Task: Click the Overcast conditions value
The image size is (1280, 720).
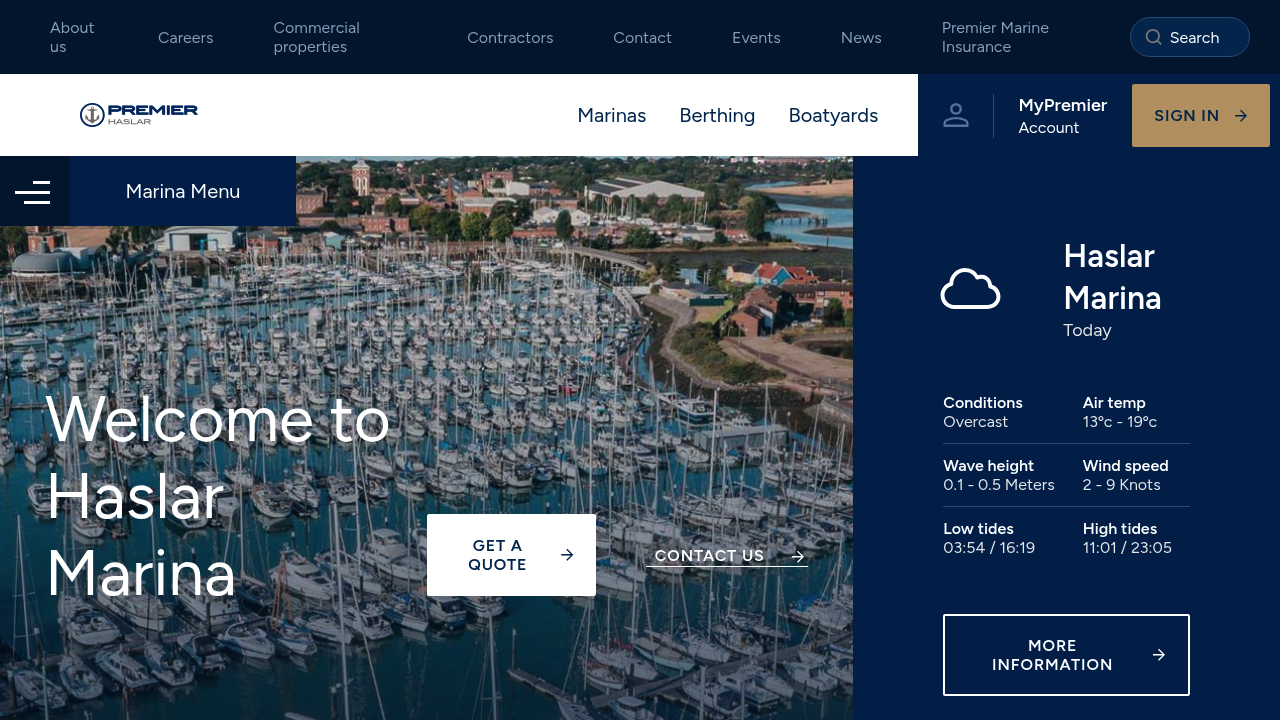Action: click(976, 422)
